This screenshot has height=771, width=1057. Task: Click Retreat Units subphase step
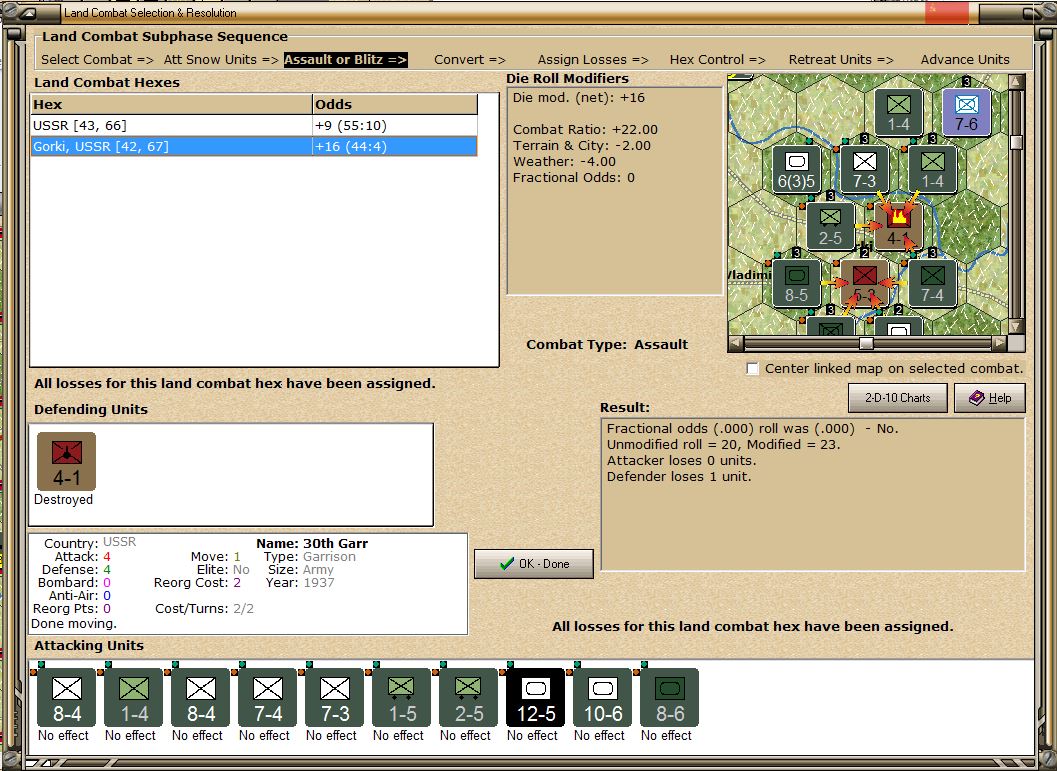(841, 59)
